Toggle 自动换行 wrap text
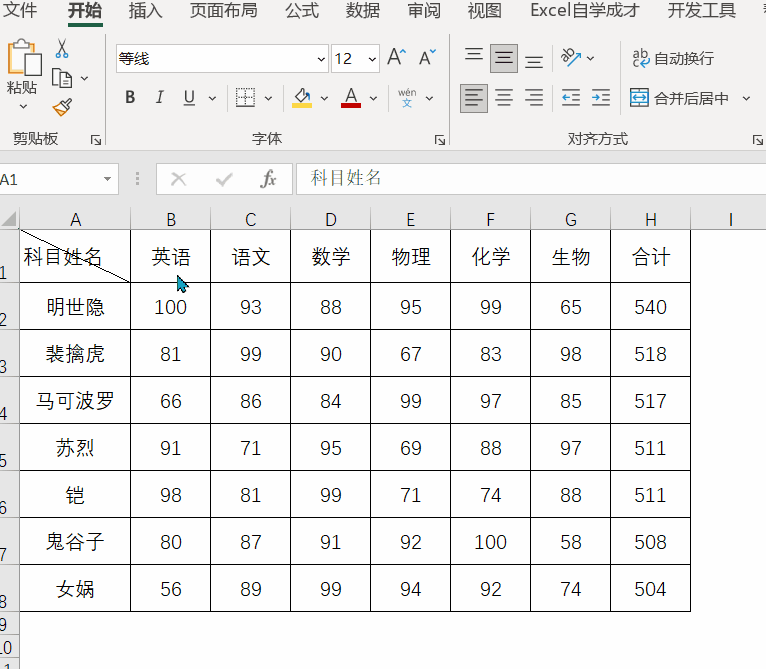Image resolution: width=766 pixels, height=669 pixels. [673, 58]
